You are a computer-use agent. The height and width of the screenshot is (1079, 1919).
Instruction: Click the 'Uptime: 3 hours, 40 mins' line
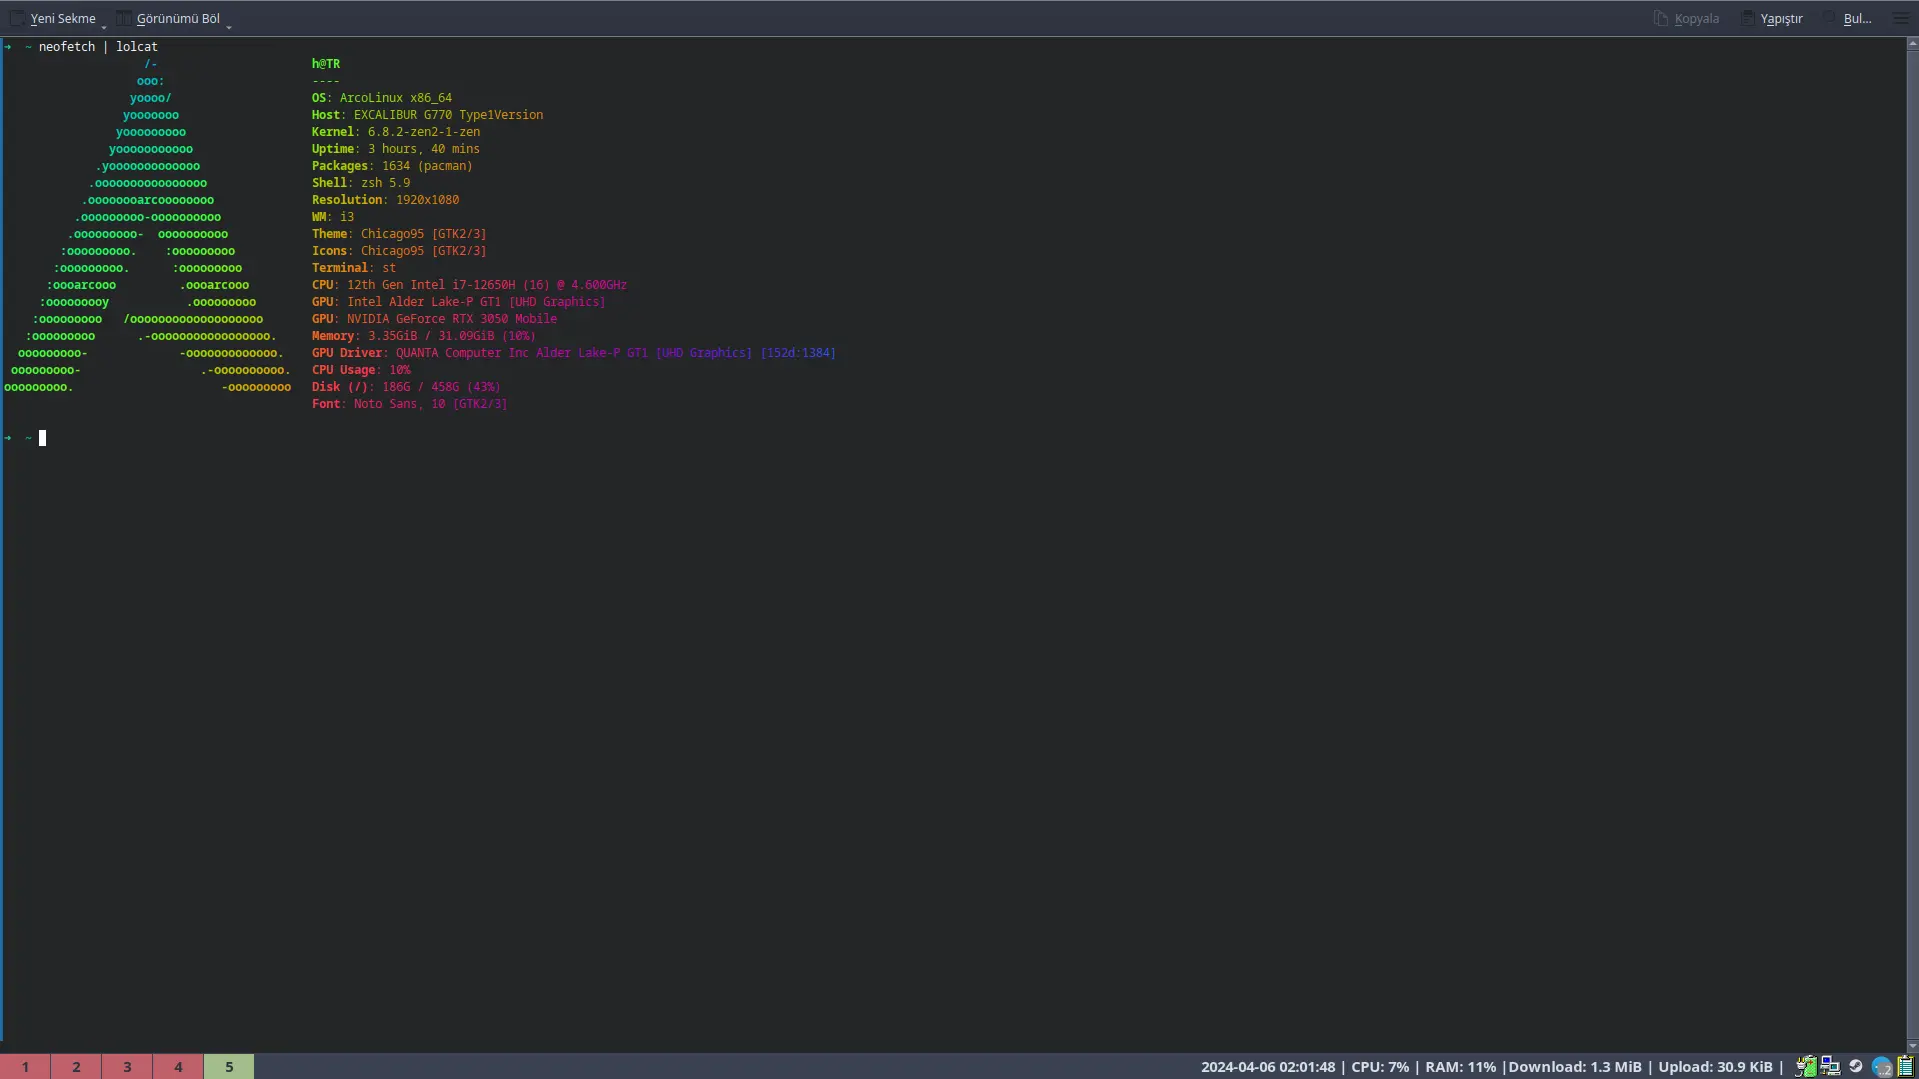(396, 149)
